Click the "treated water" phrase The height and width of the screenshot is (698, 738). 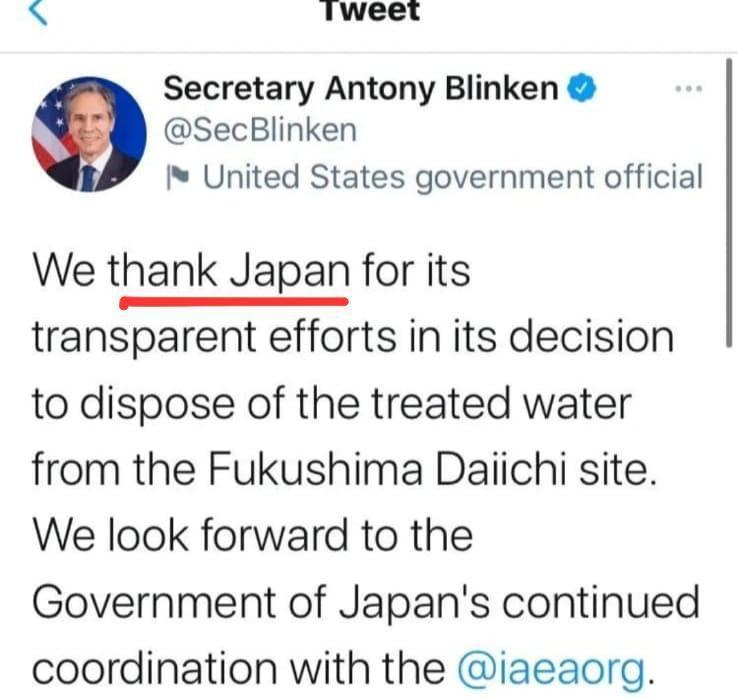pyautogui.click(x=501, y=403)
